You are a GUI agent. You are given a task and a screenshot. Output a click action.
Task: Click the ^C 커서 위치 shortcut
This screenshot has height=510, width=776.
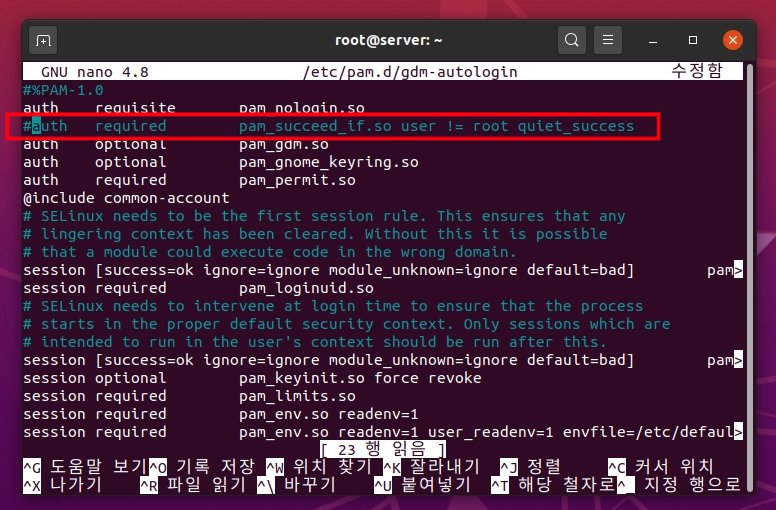661,466
